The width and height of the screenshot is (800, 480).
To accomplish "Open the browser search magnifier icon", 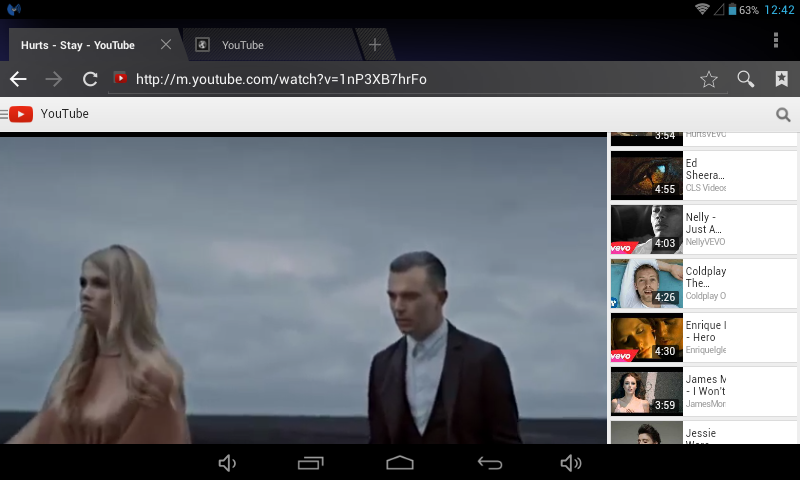I will coord(745,79).
